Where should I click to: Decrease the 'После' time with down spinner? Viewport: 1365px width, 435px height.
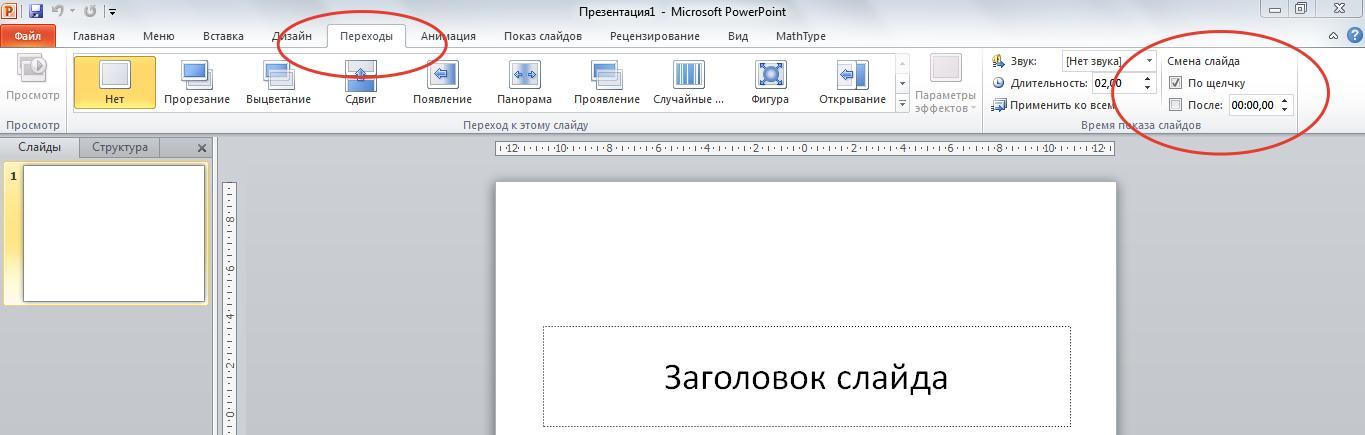pyautogui.click(x=1285, y=109)
